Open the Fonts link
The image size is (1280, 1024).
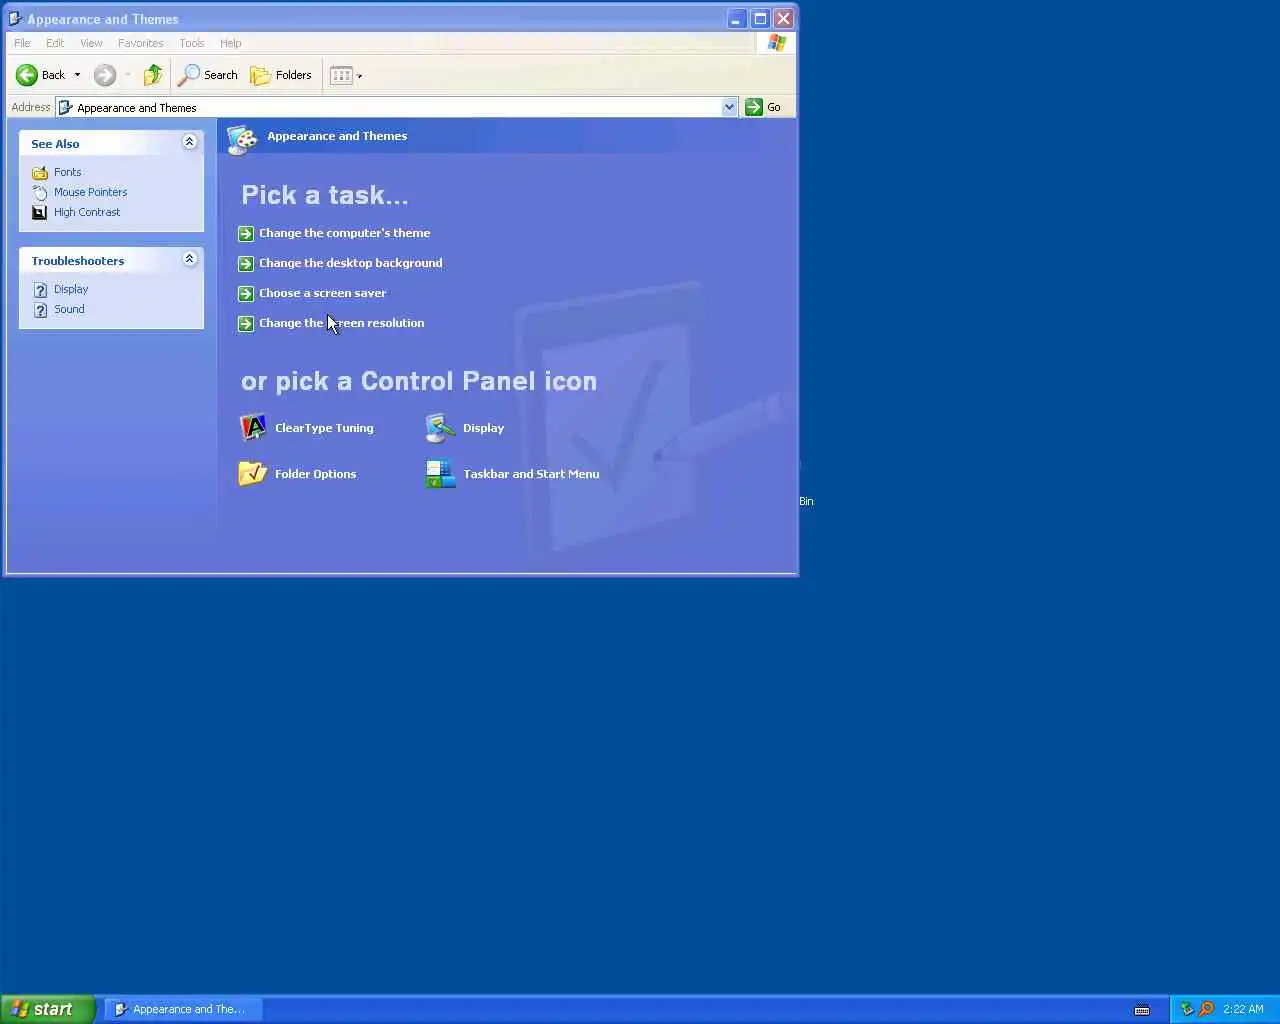(x=68, y=172)
